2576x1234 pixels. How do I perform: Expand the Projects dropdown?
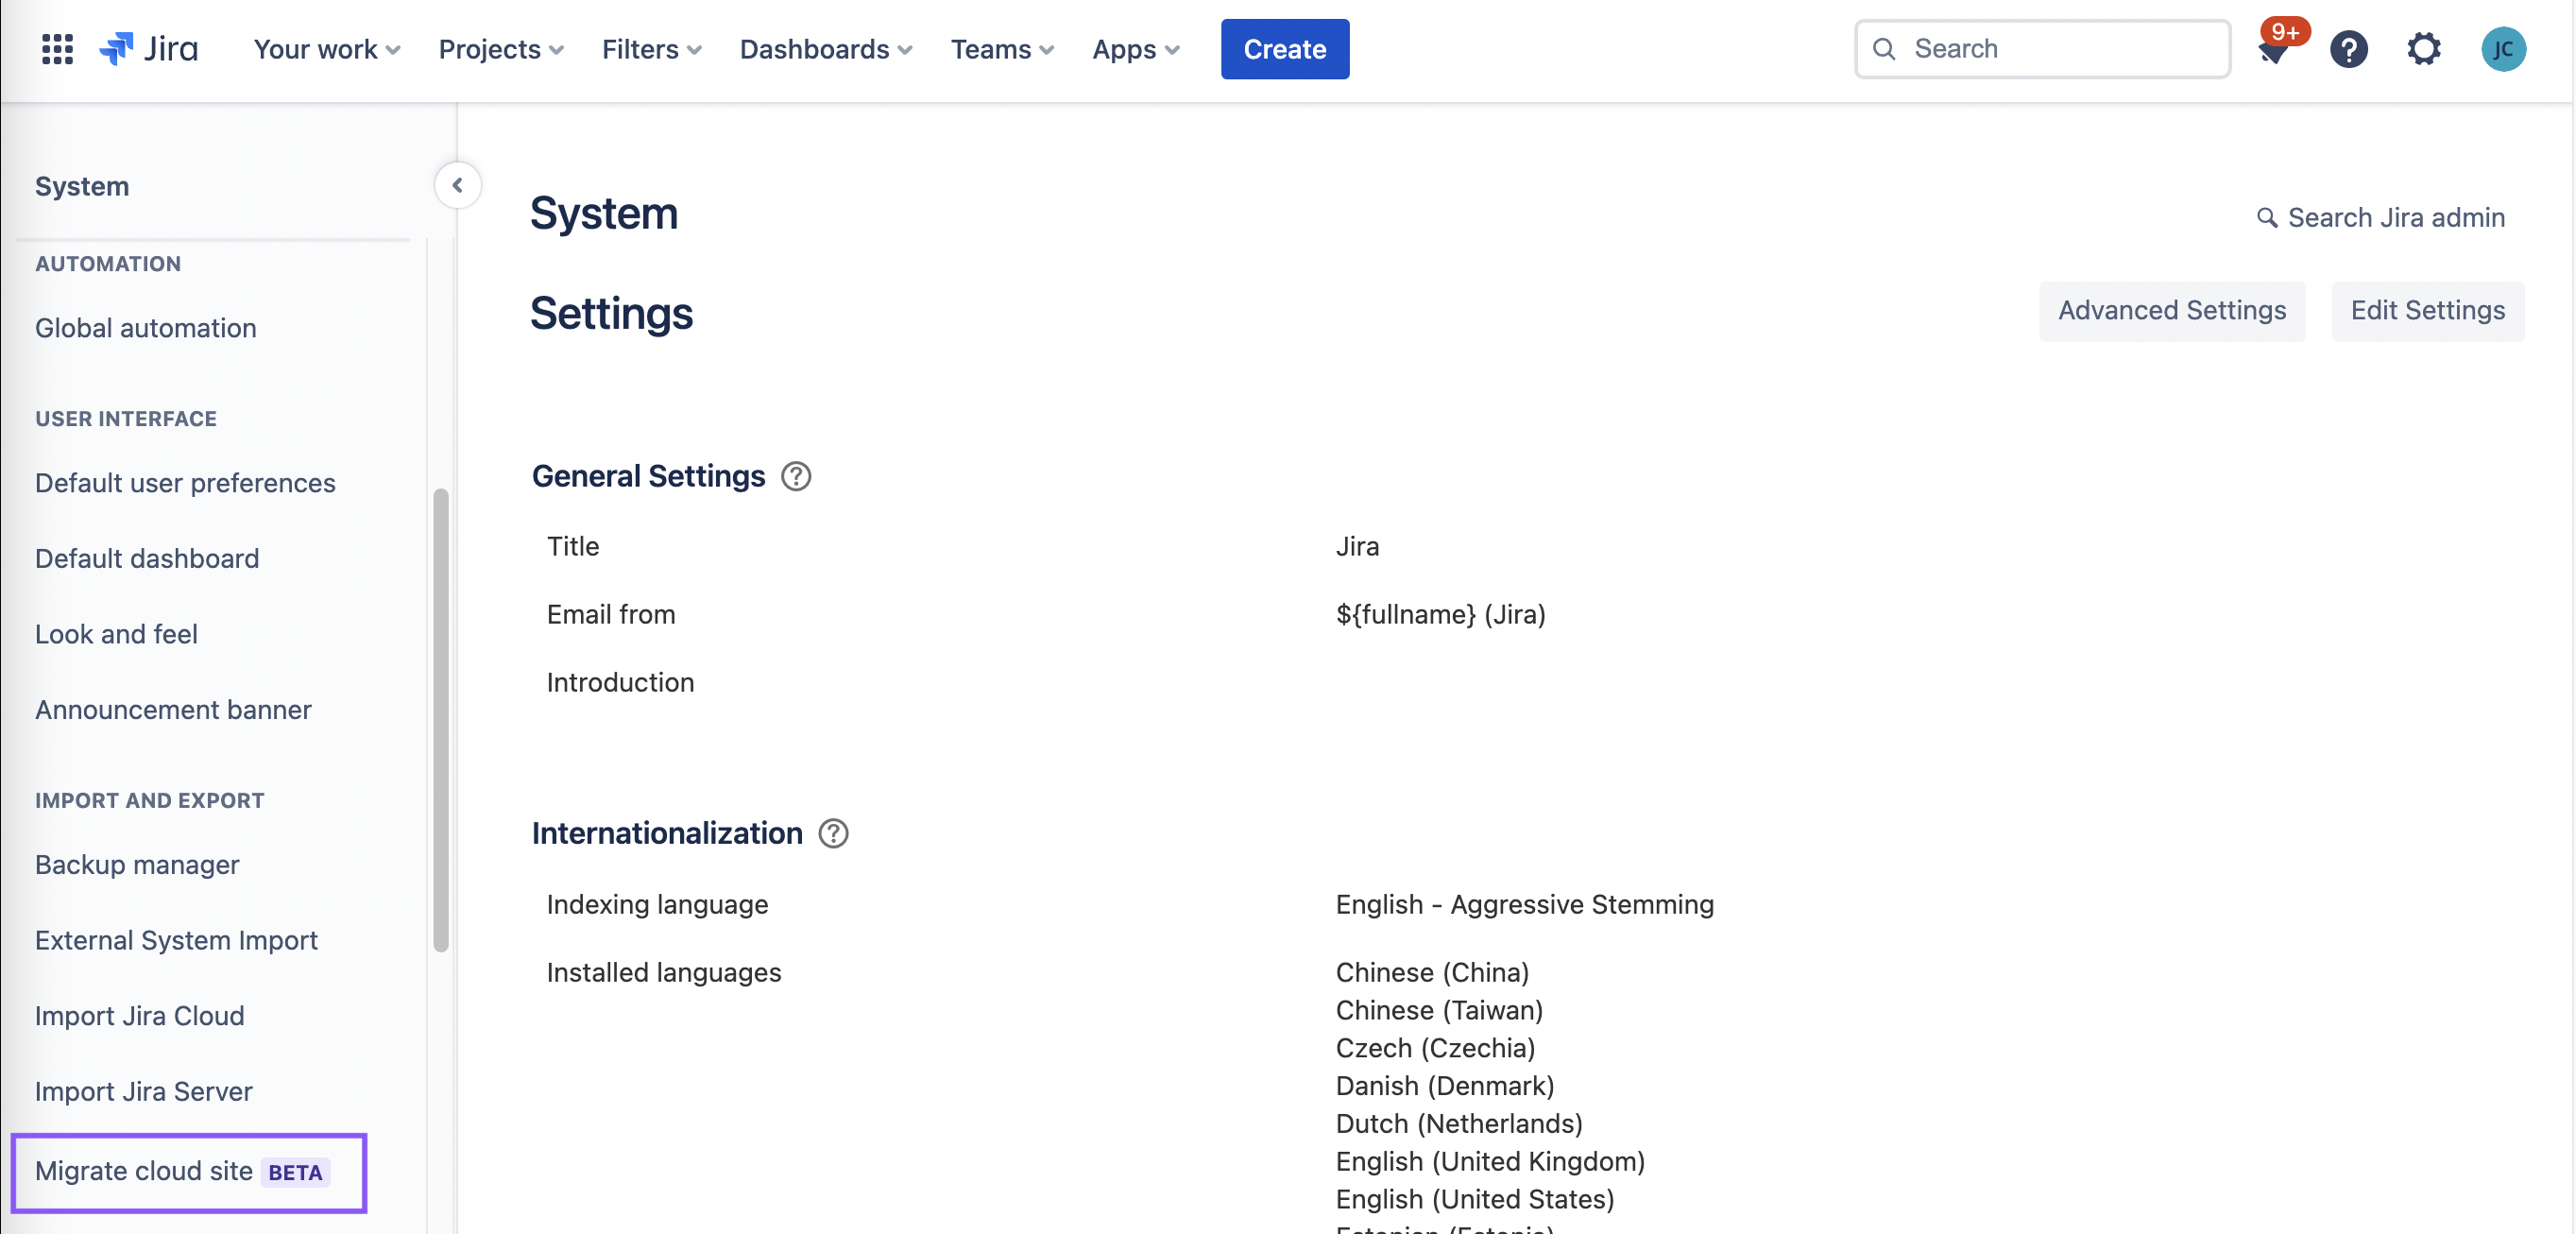500,49
